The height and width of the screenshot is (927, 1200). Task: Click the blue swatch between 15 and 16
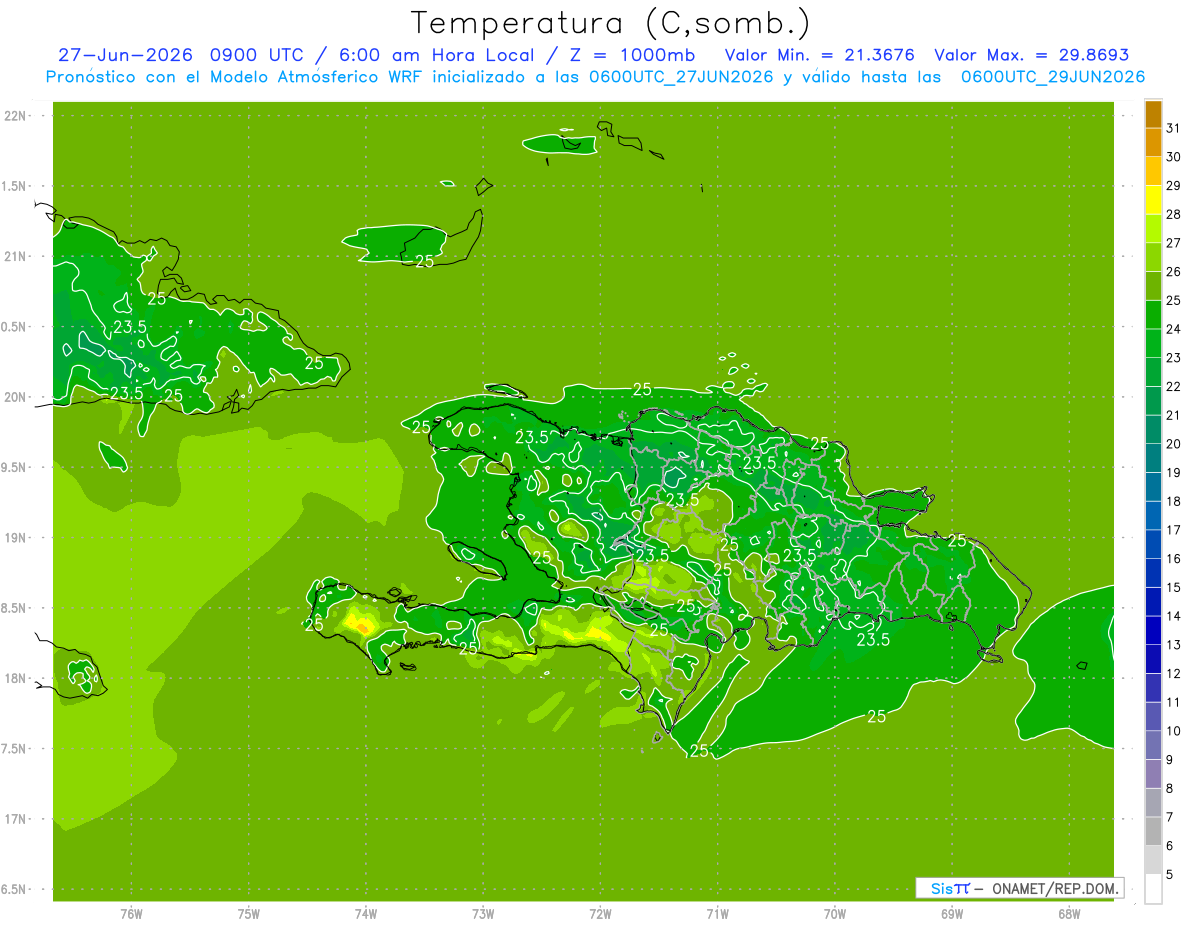click(1153, 573)
